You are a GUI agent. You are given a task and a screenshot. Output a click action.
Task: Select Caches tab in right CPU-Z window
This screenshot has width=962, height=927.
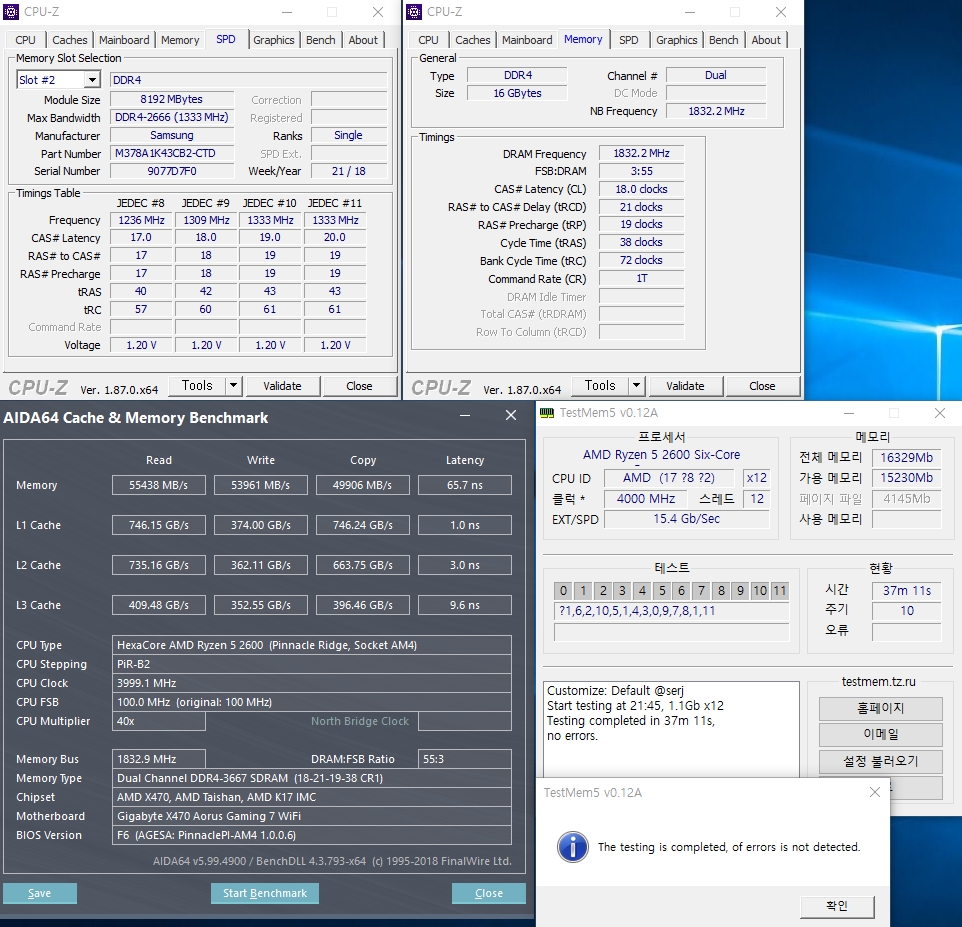[472, 40]
